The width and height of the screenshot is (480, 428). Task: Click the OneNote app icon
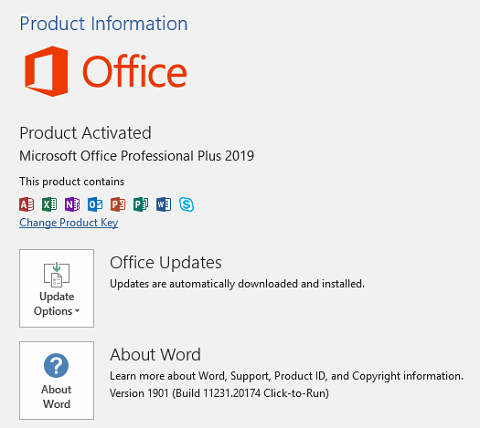[72, 204]
